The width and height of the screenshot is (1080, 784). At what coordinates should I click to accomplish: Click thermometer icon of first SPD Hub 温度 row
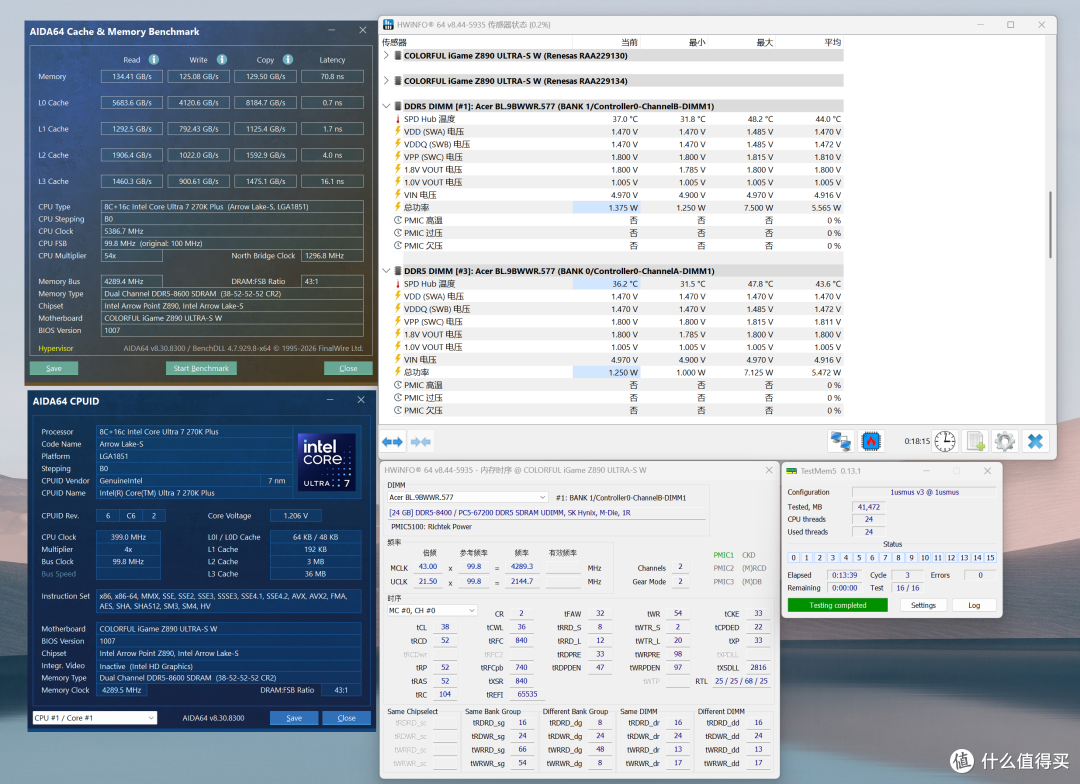click(x=397, y=118)
